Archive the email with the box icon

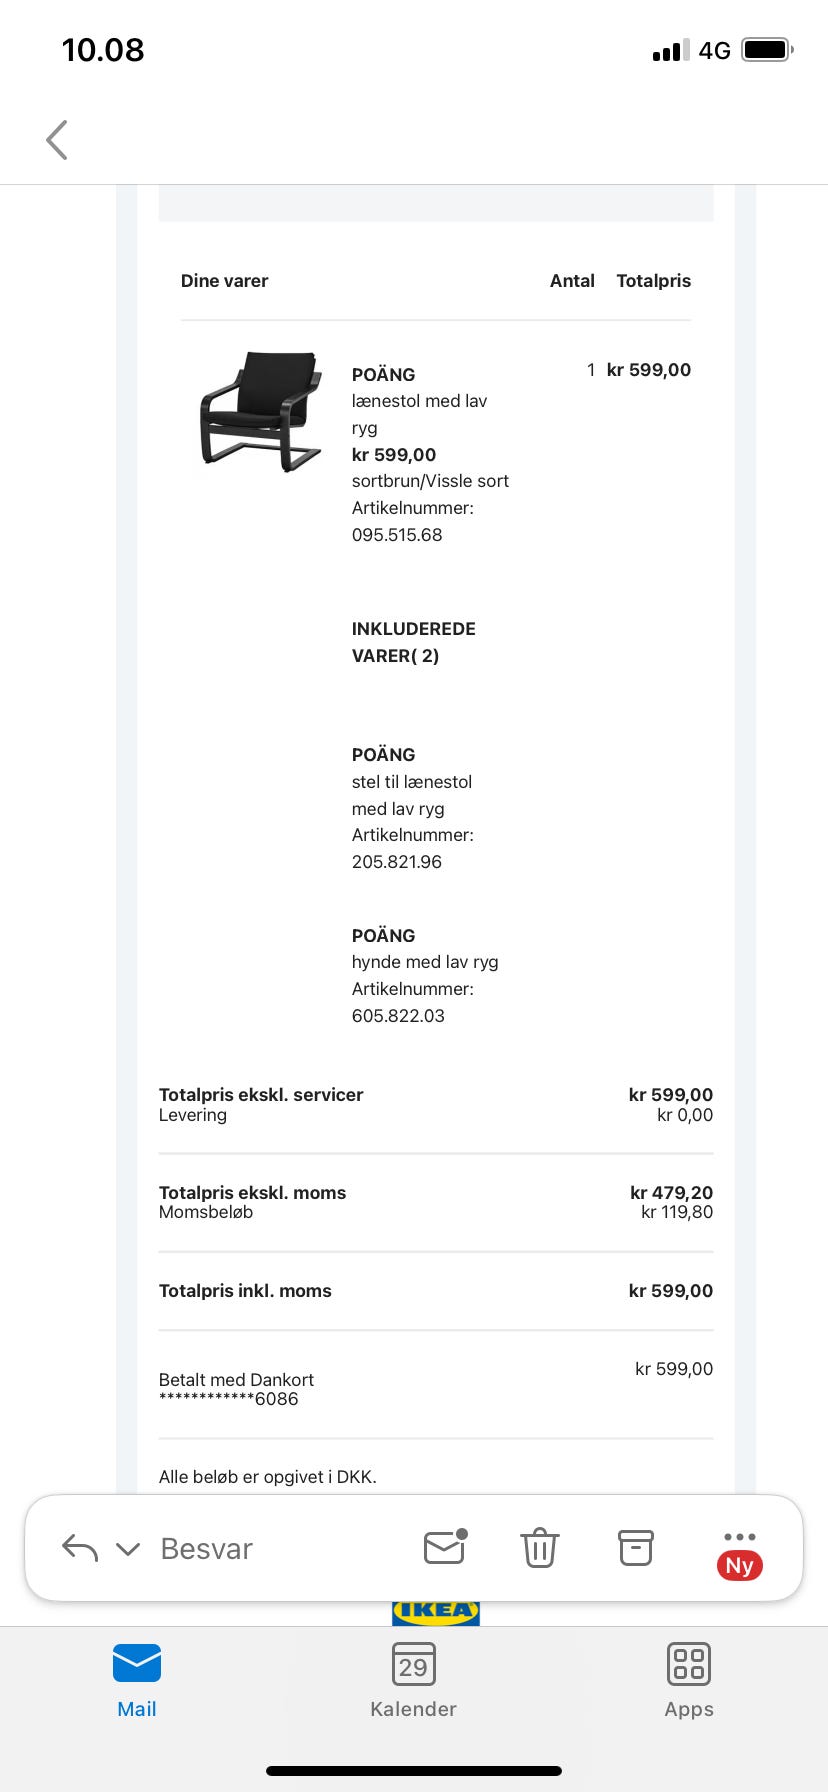(635, 1548)
